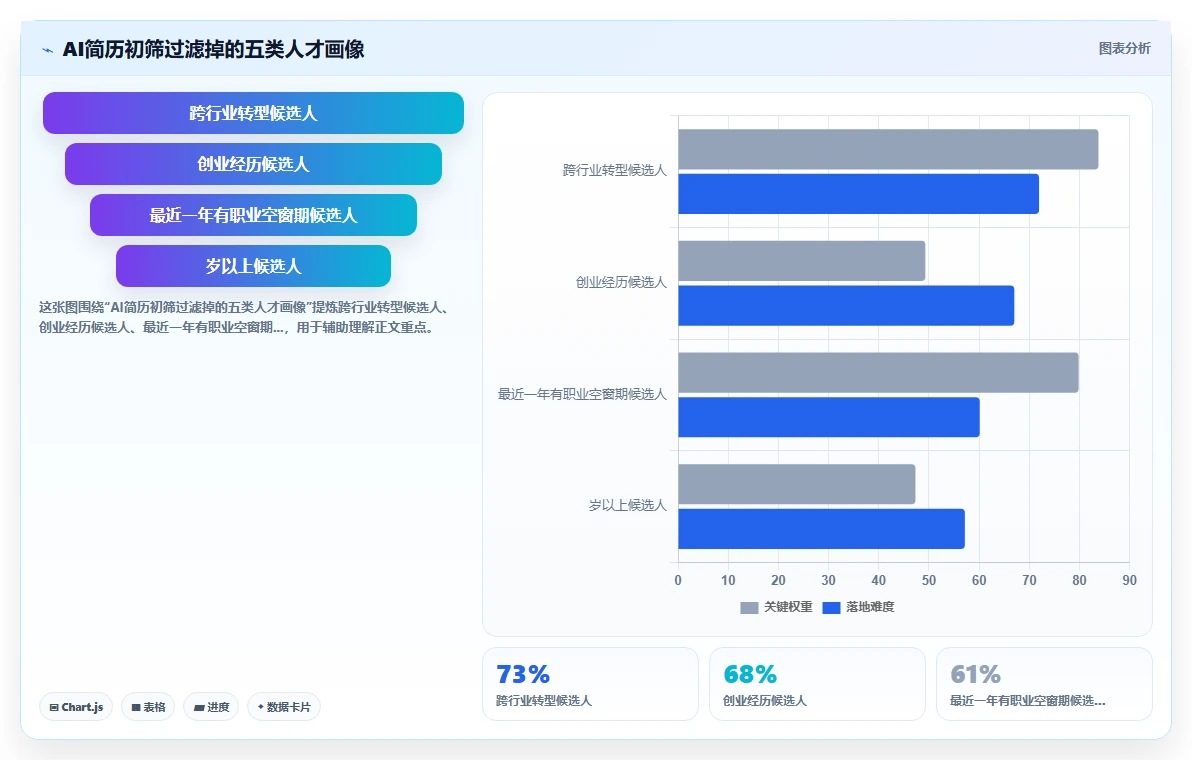Click the small icon before the chart title
The image size is (1192, 760).
click(47, 50)
